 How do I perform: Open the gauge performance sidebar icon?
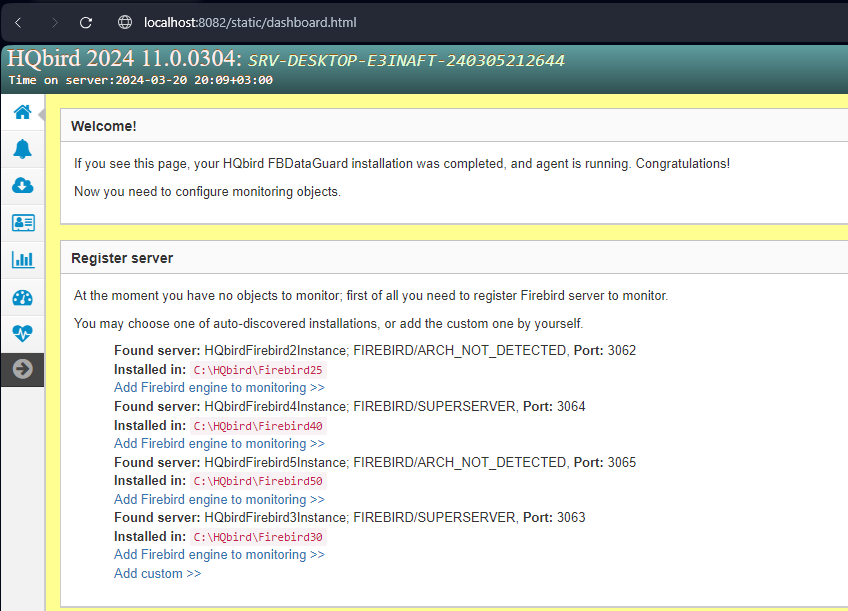tap(22, 297)
